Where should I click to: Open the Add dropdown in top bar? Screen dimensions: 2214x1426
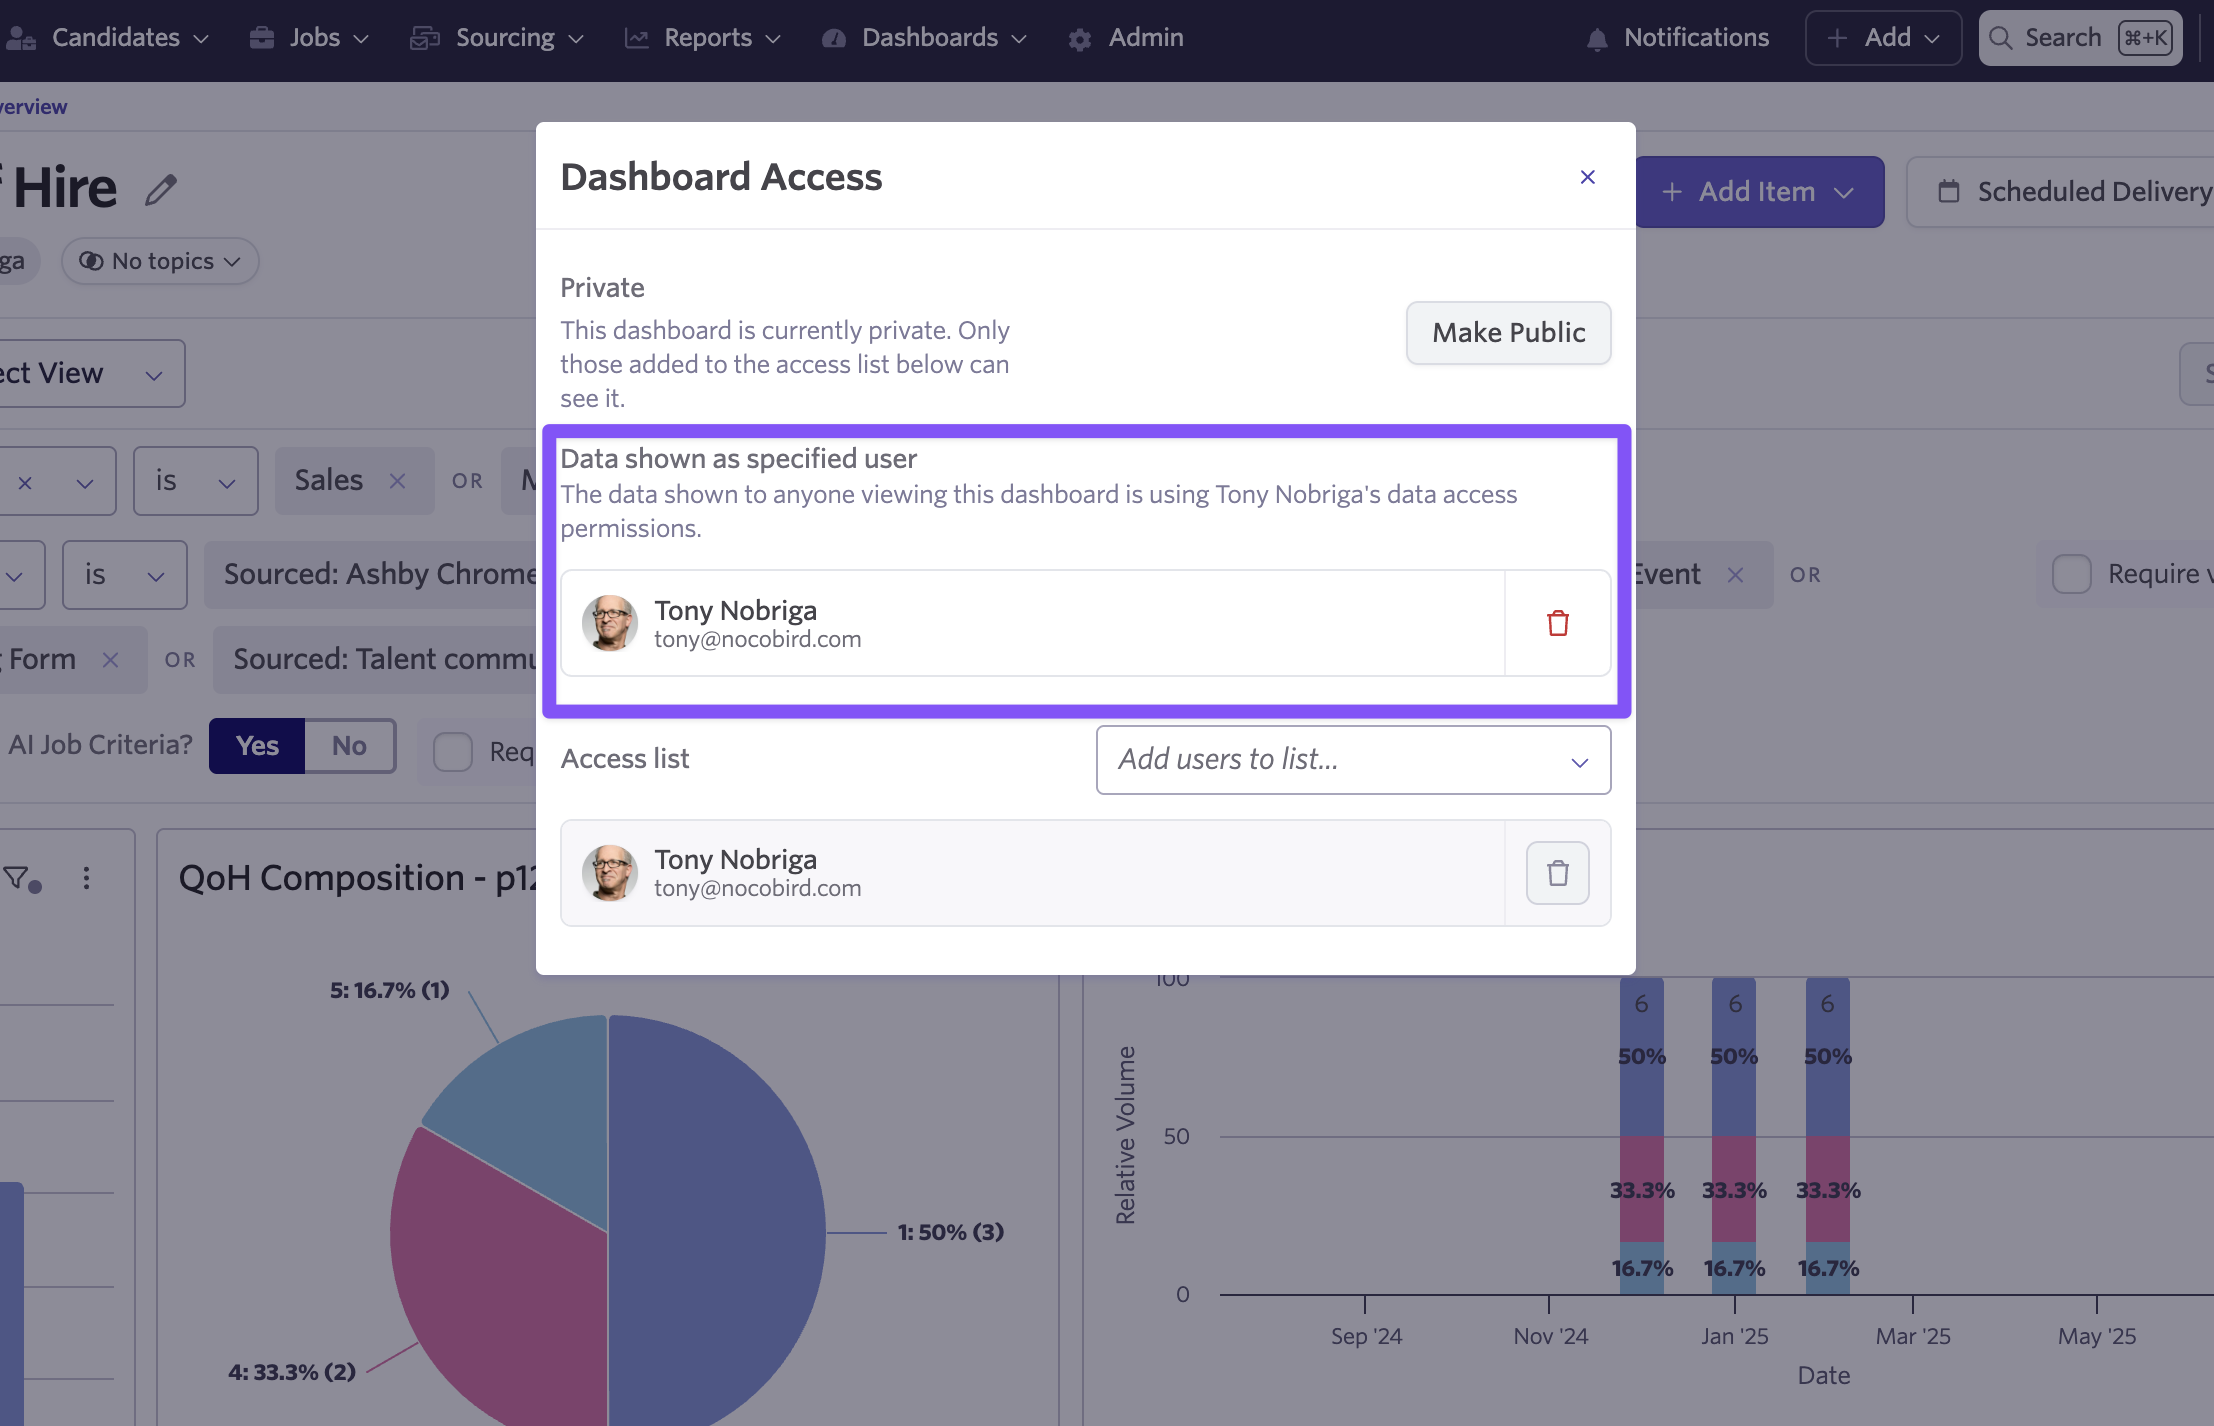[x=1883, y=38]
